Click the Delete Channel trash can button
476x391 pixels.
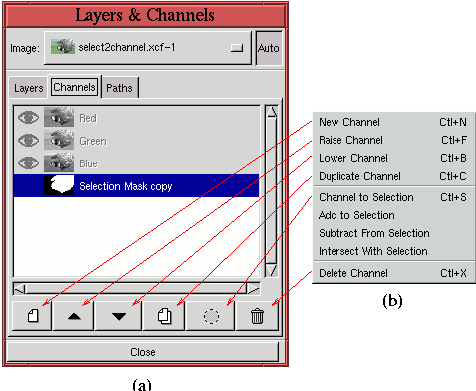coord(257,316)
